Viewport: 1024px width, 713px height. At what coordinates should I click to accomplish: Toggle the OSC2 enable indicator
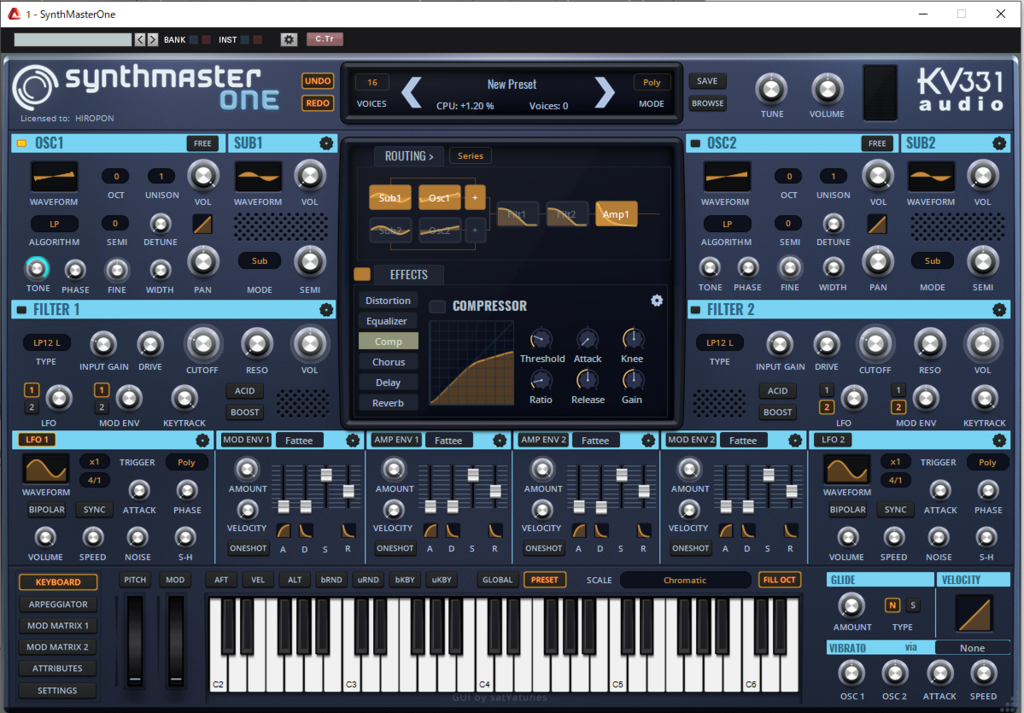point(695,143)
